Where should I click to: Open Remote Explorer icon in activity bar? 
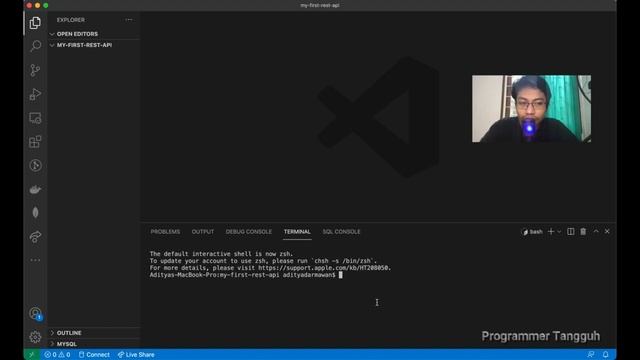[x=35, y=118]
